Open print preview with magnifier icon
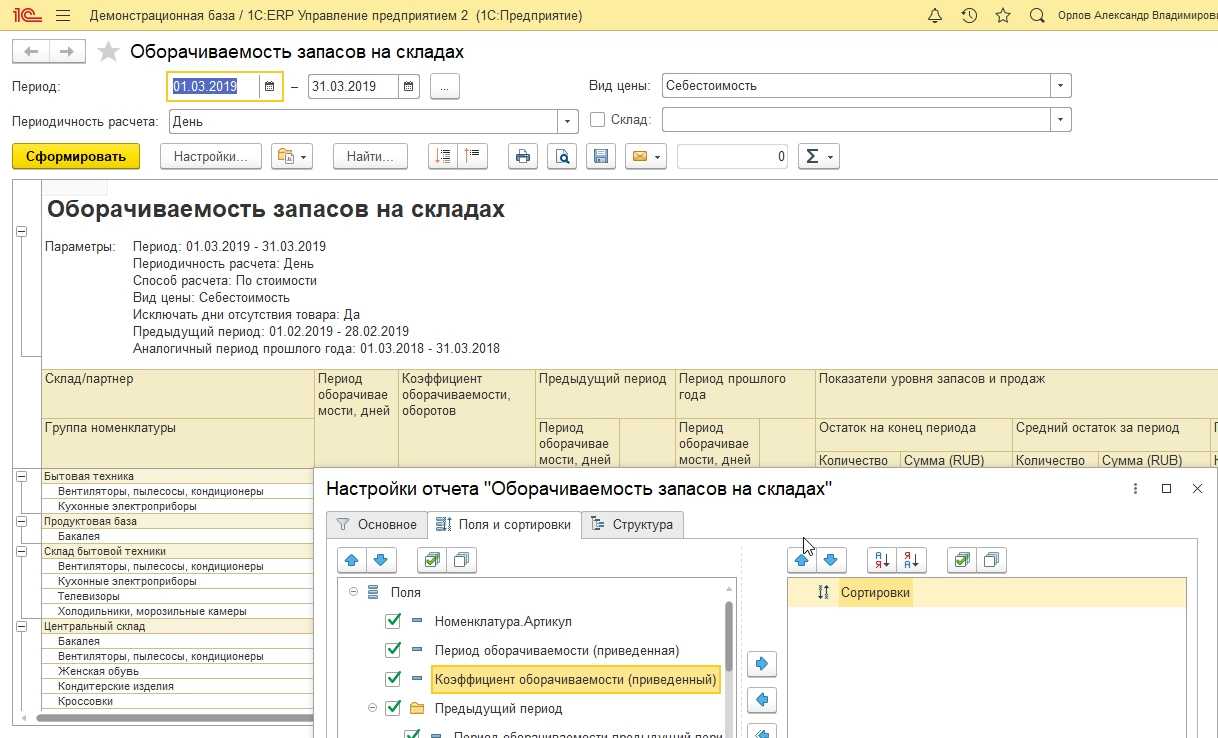The height and width of the screenshot is (738, 1218). tap(561, 156)
